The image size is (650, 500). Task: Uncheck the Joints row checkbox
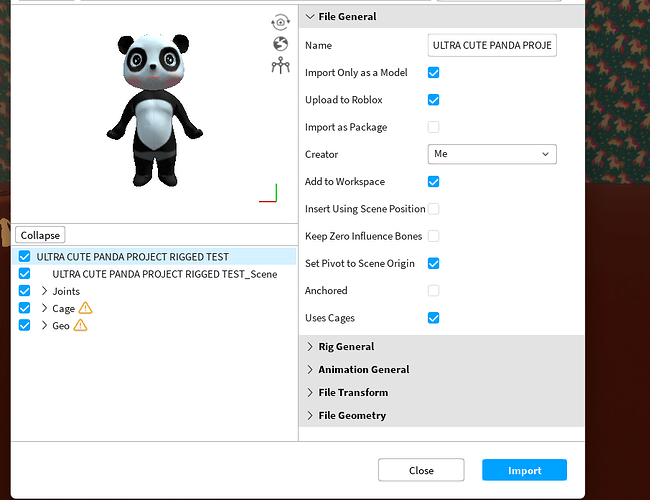(x=24, y=291)
